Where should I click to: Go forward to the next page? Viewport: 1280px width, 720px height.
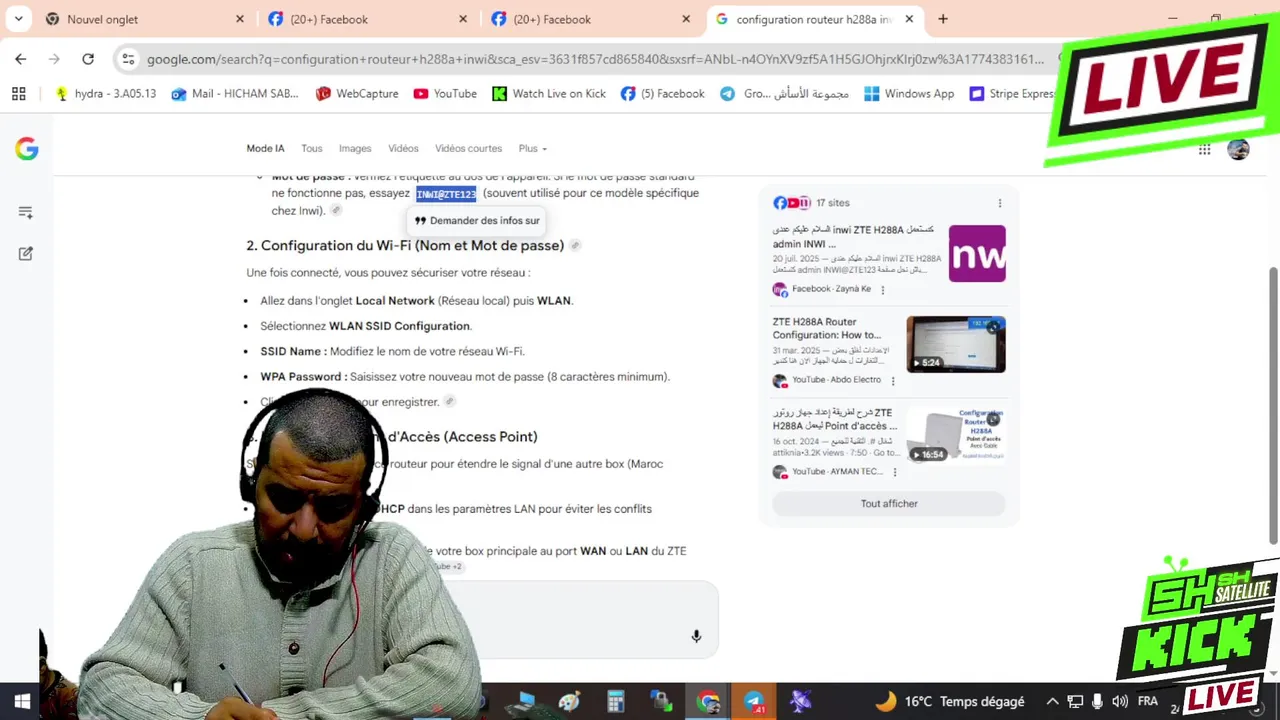click(54, 59)
